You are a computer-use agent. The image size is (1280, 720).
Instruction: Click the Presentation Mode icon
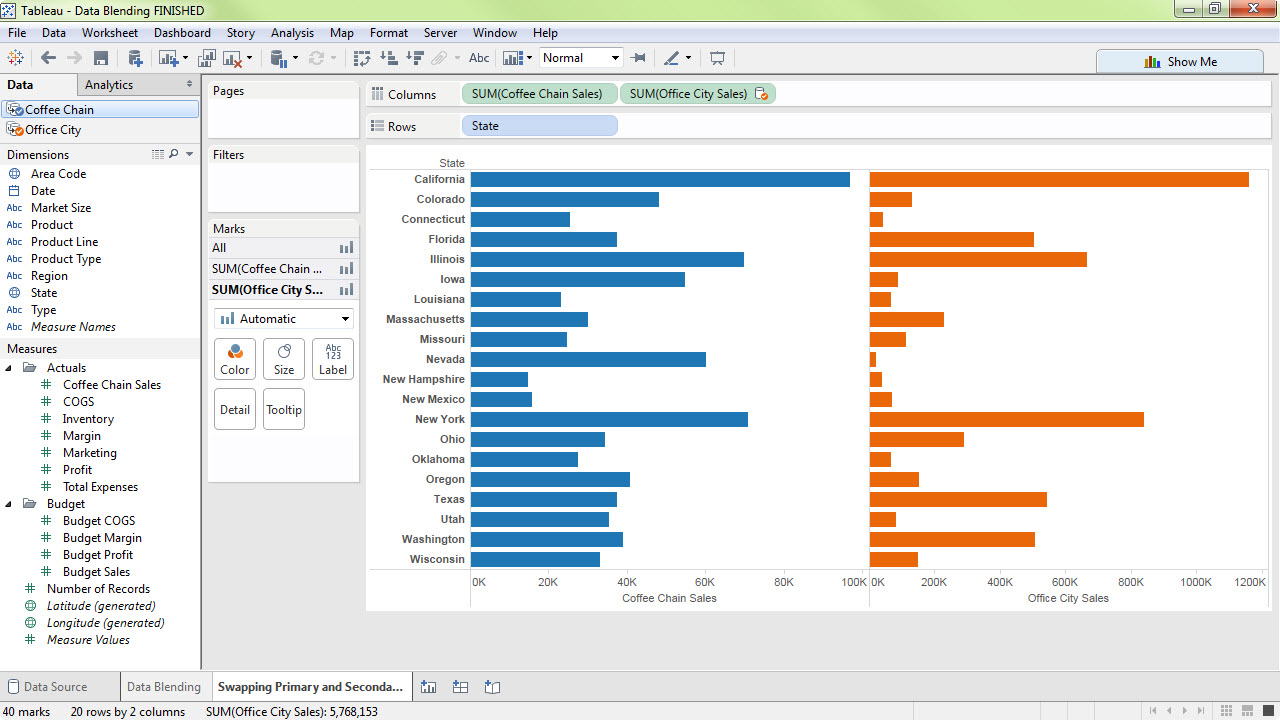[x=717, y=58]
